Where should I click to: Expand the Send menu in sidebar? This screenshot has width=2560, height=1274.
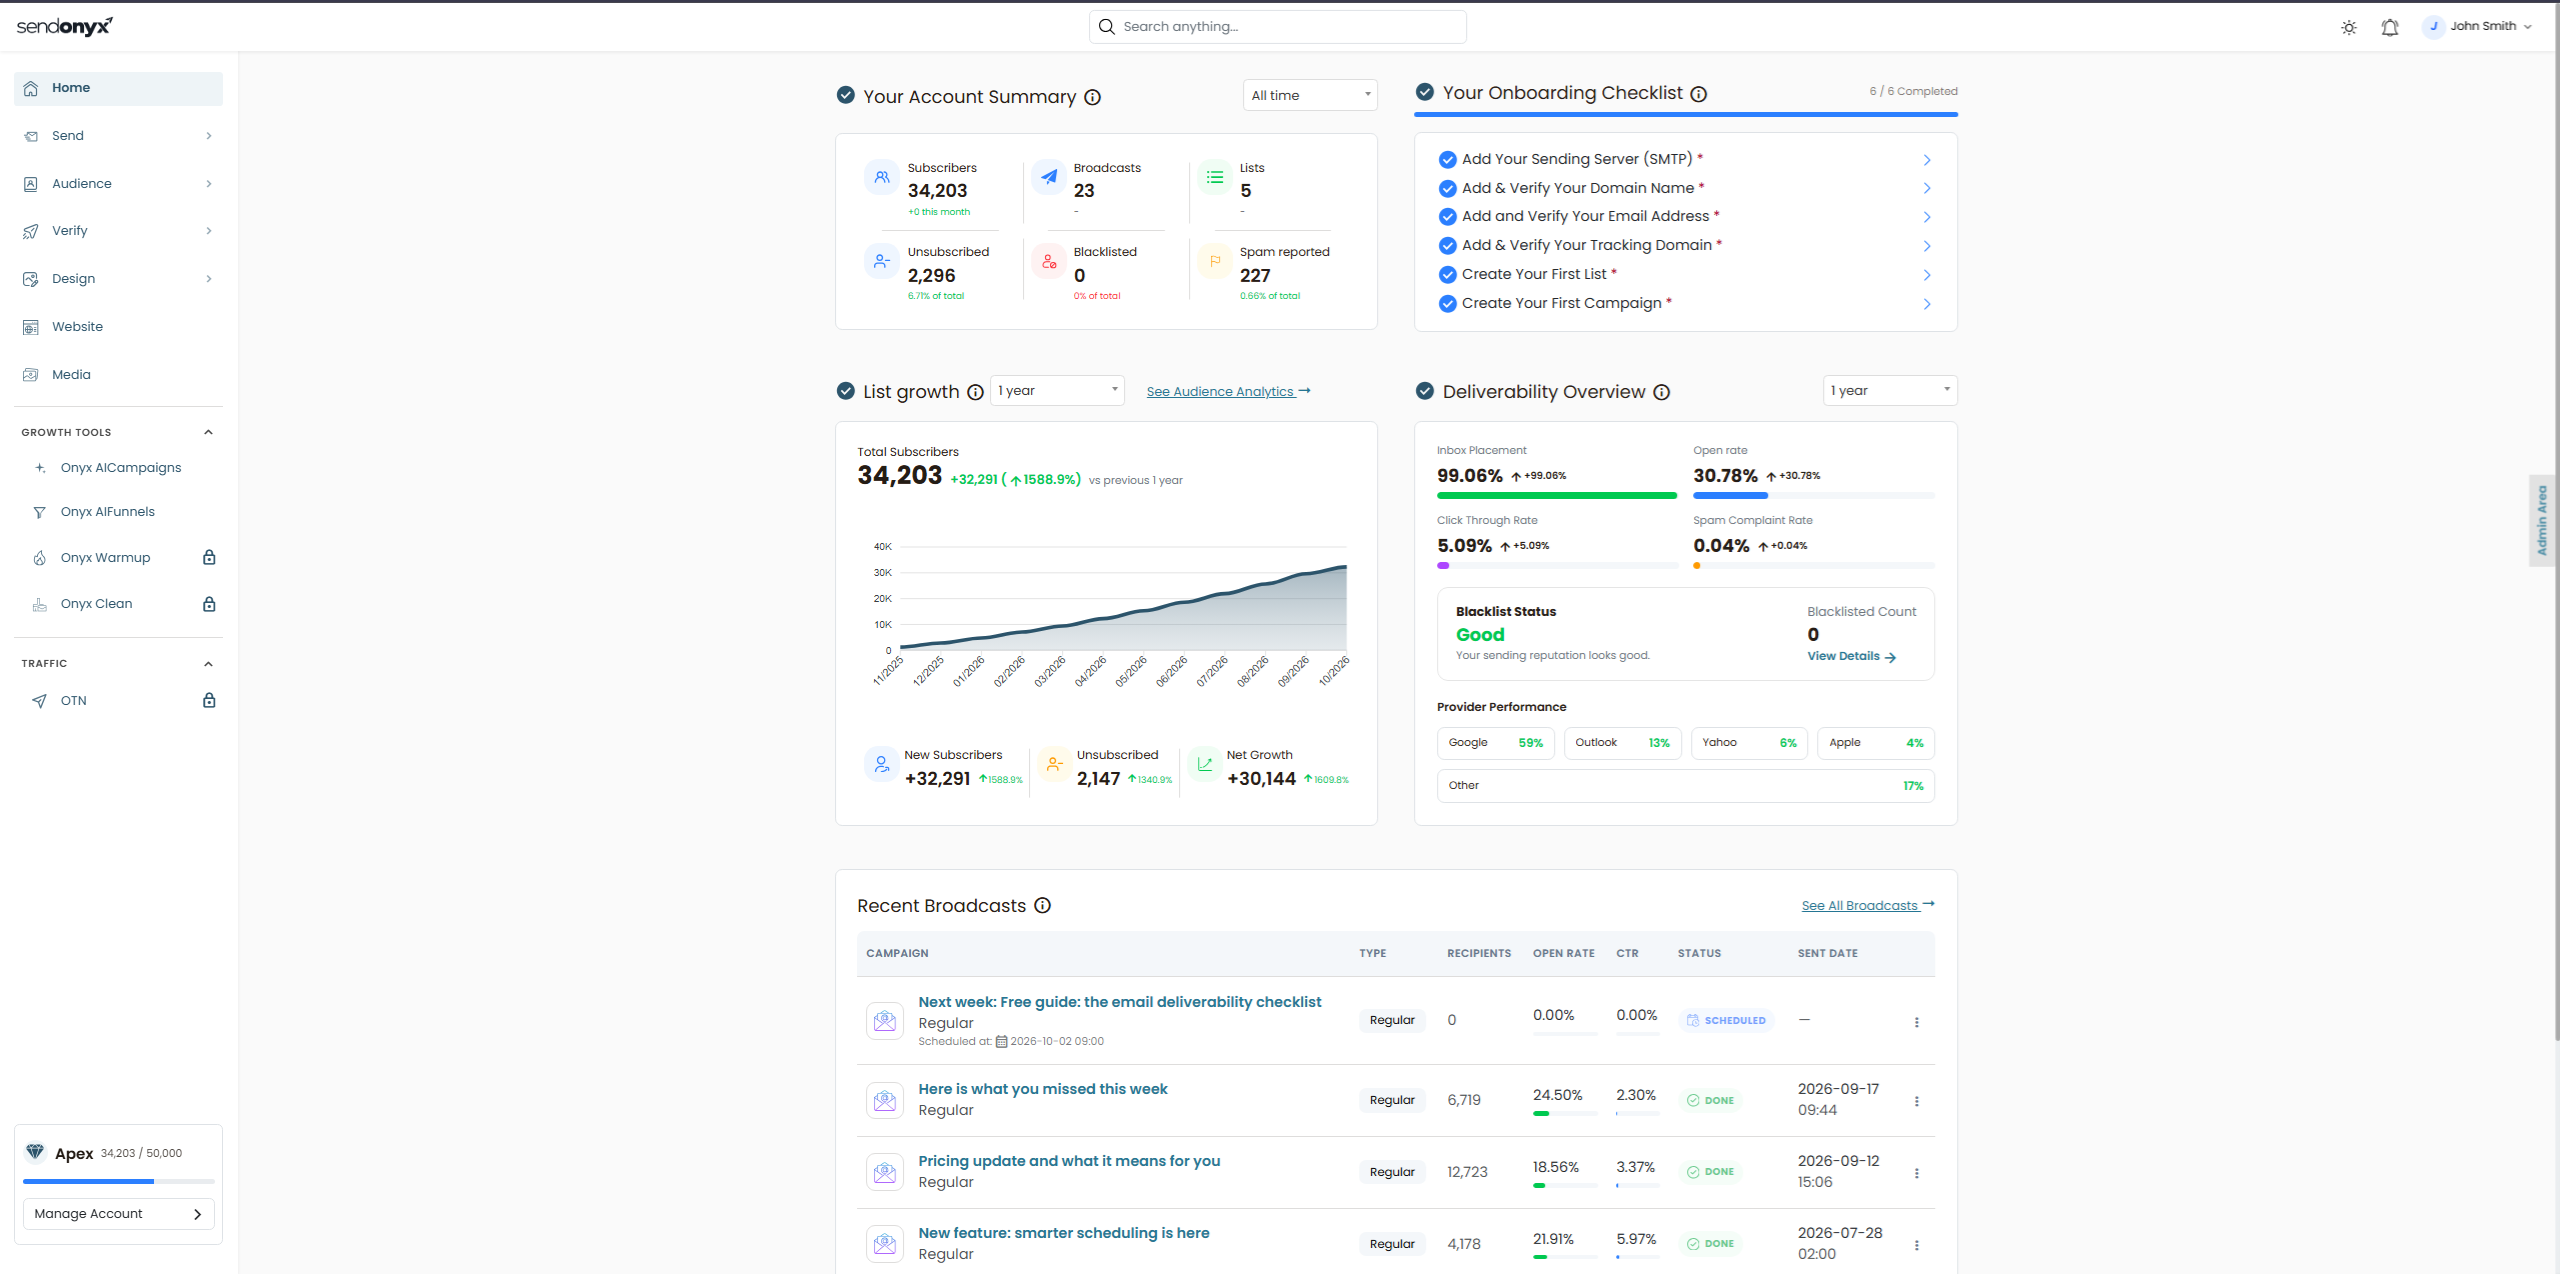point(119,136)
